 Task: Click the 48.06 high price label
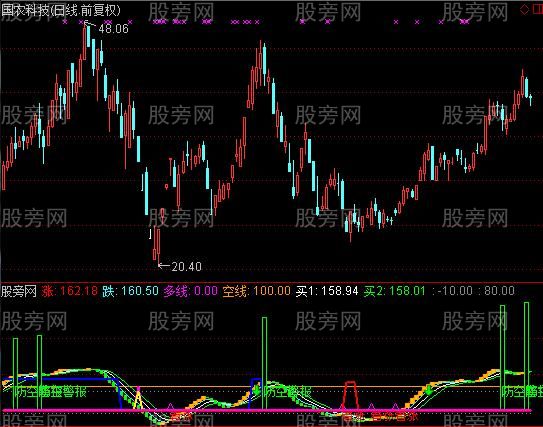(x=113, y=29)
